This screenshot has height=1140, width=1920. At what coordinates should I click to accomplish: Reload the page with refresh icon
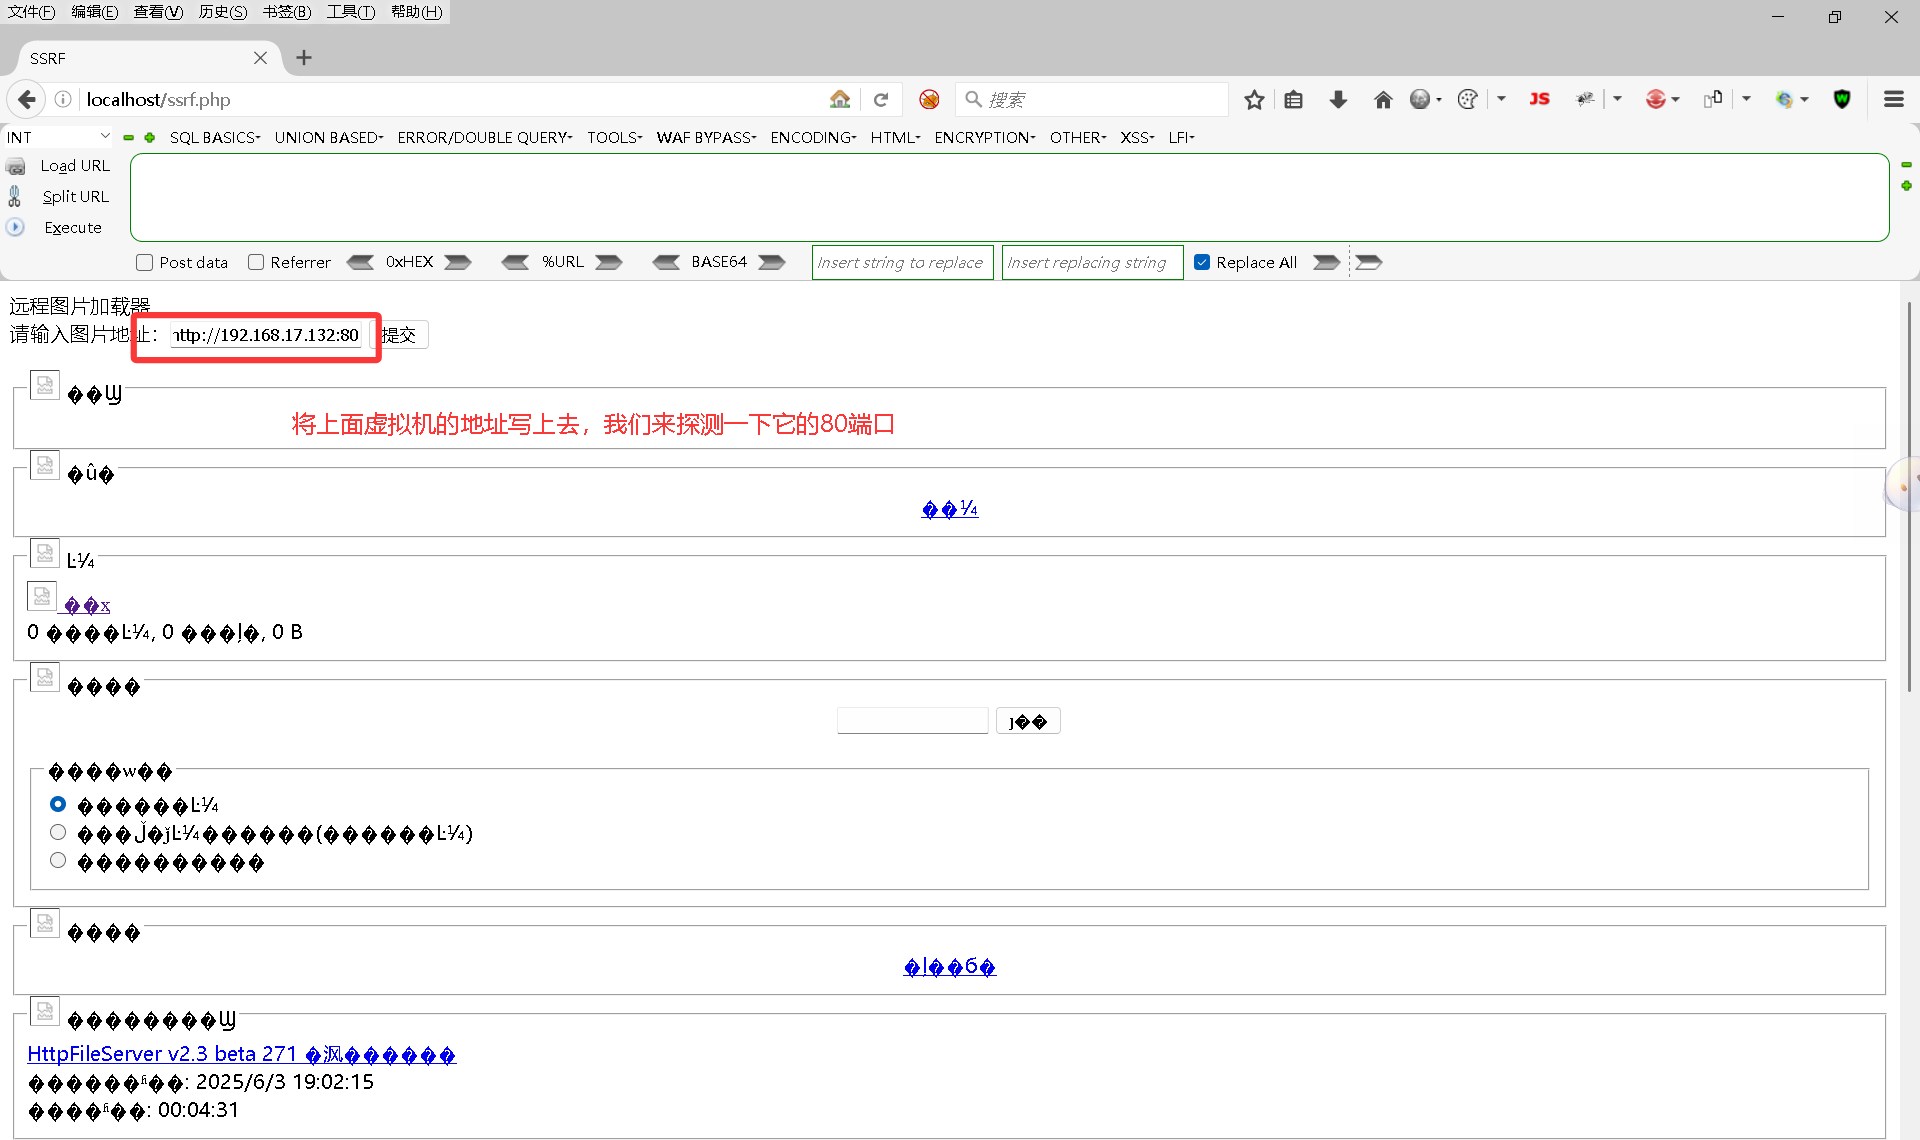point(881,99)
